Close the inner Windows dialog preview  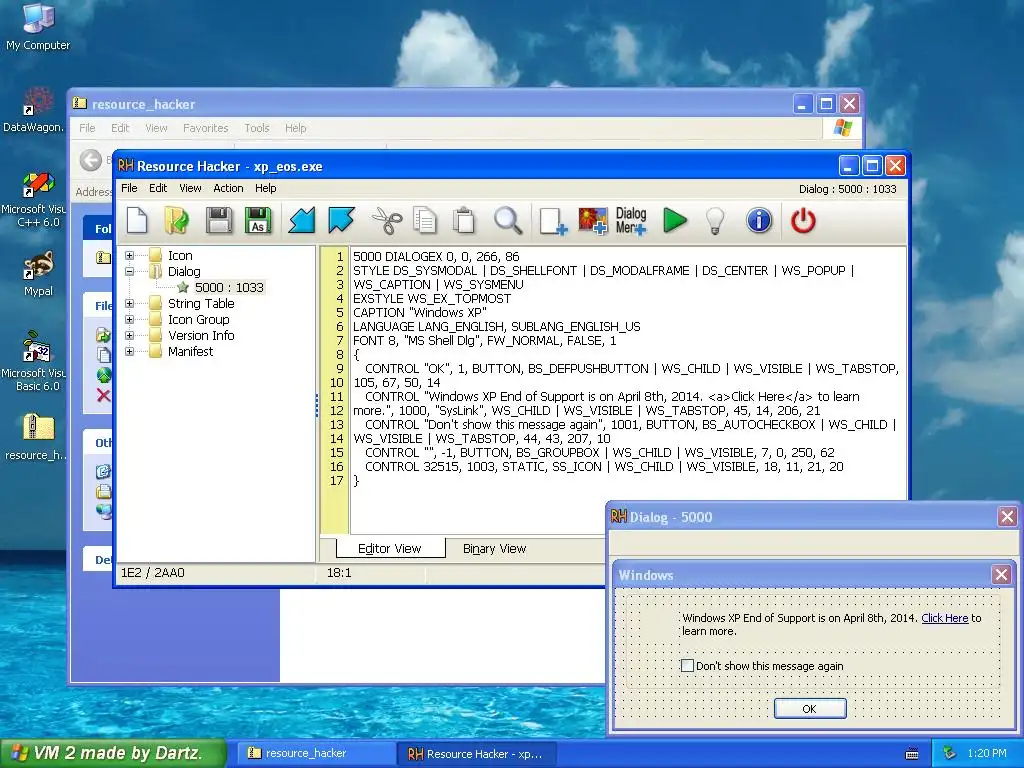pos(1001,575)
